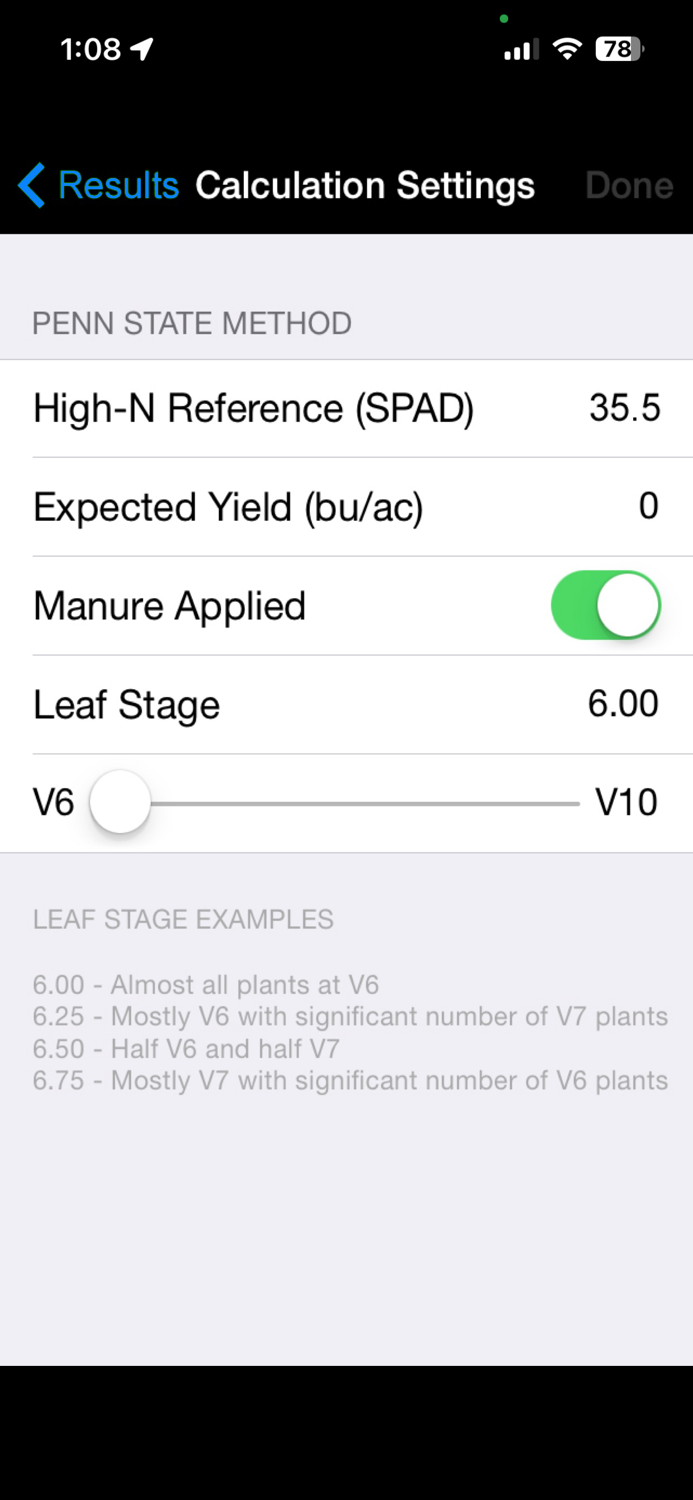Viewport: 693px width, 1500px height.
Task: Tap the battery indicator showing 78
Action: (621, 47)
